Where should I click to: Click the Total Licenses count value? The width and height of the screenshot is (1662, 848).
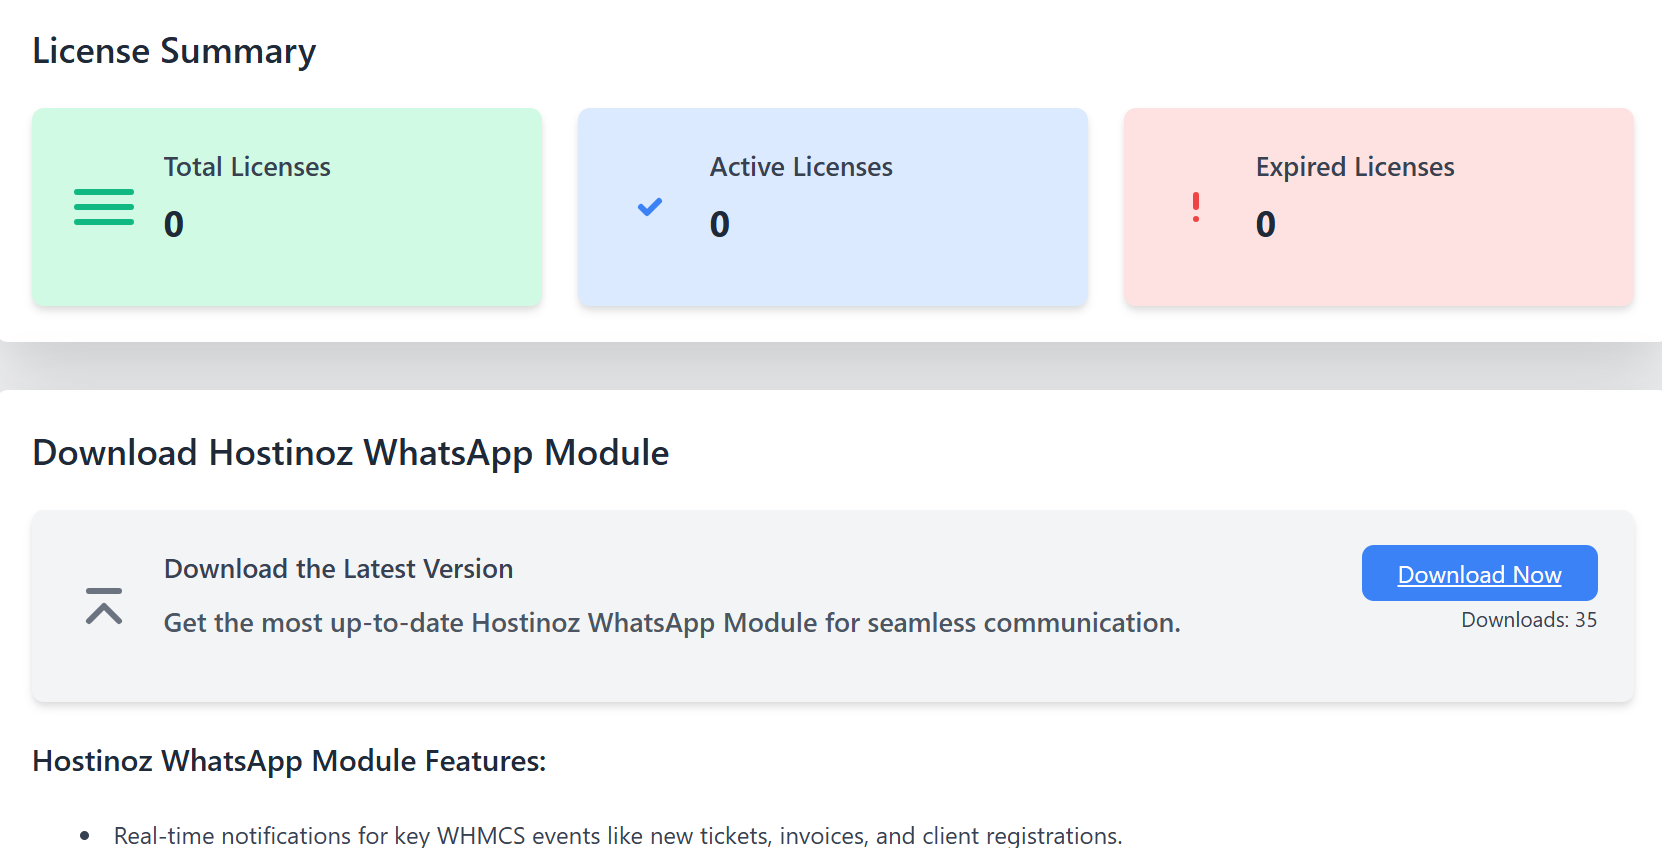click(174, 224)
